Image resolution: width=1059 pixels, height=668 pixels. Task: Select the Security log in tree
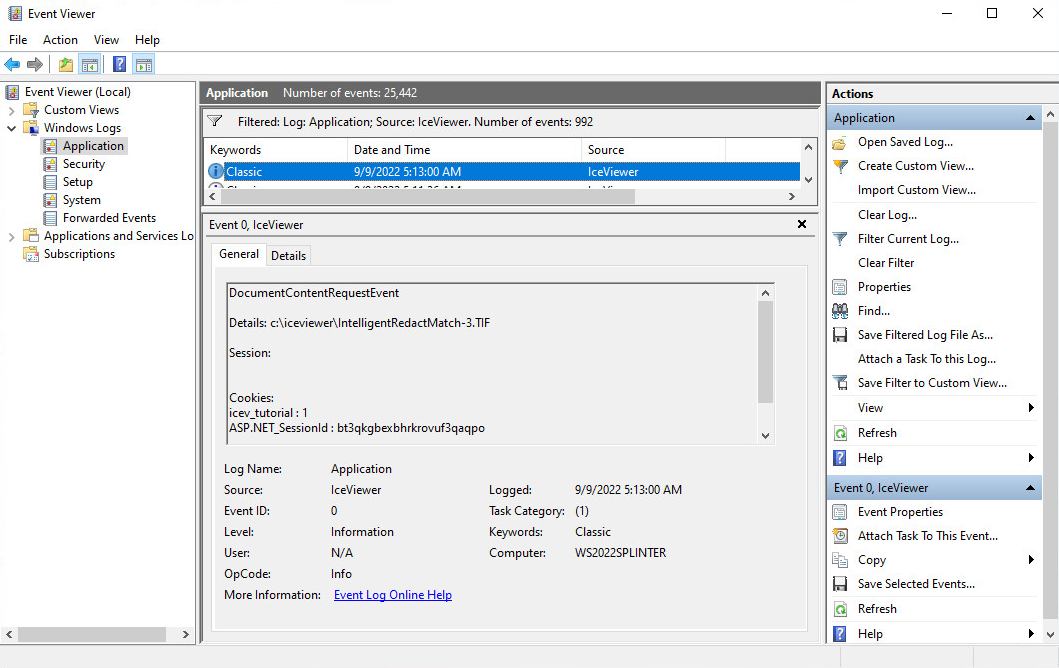click(83, 164)
